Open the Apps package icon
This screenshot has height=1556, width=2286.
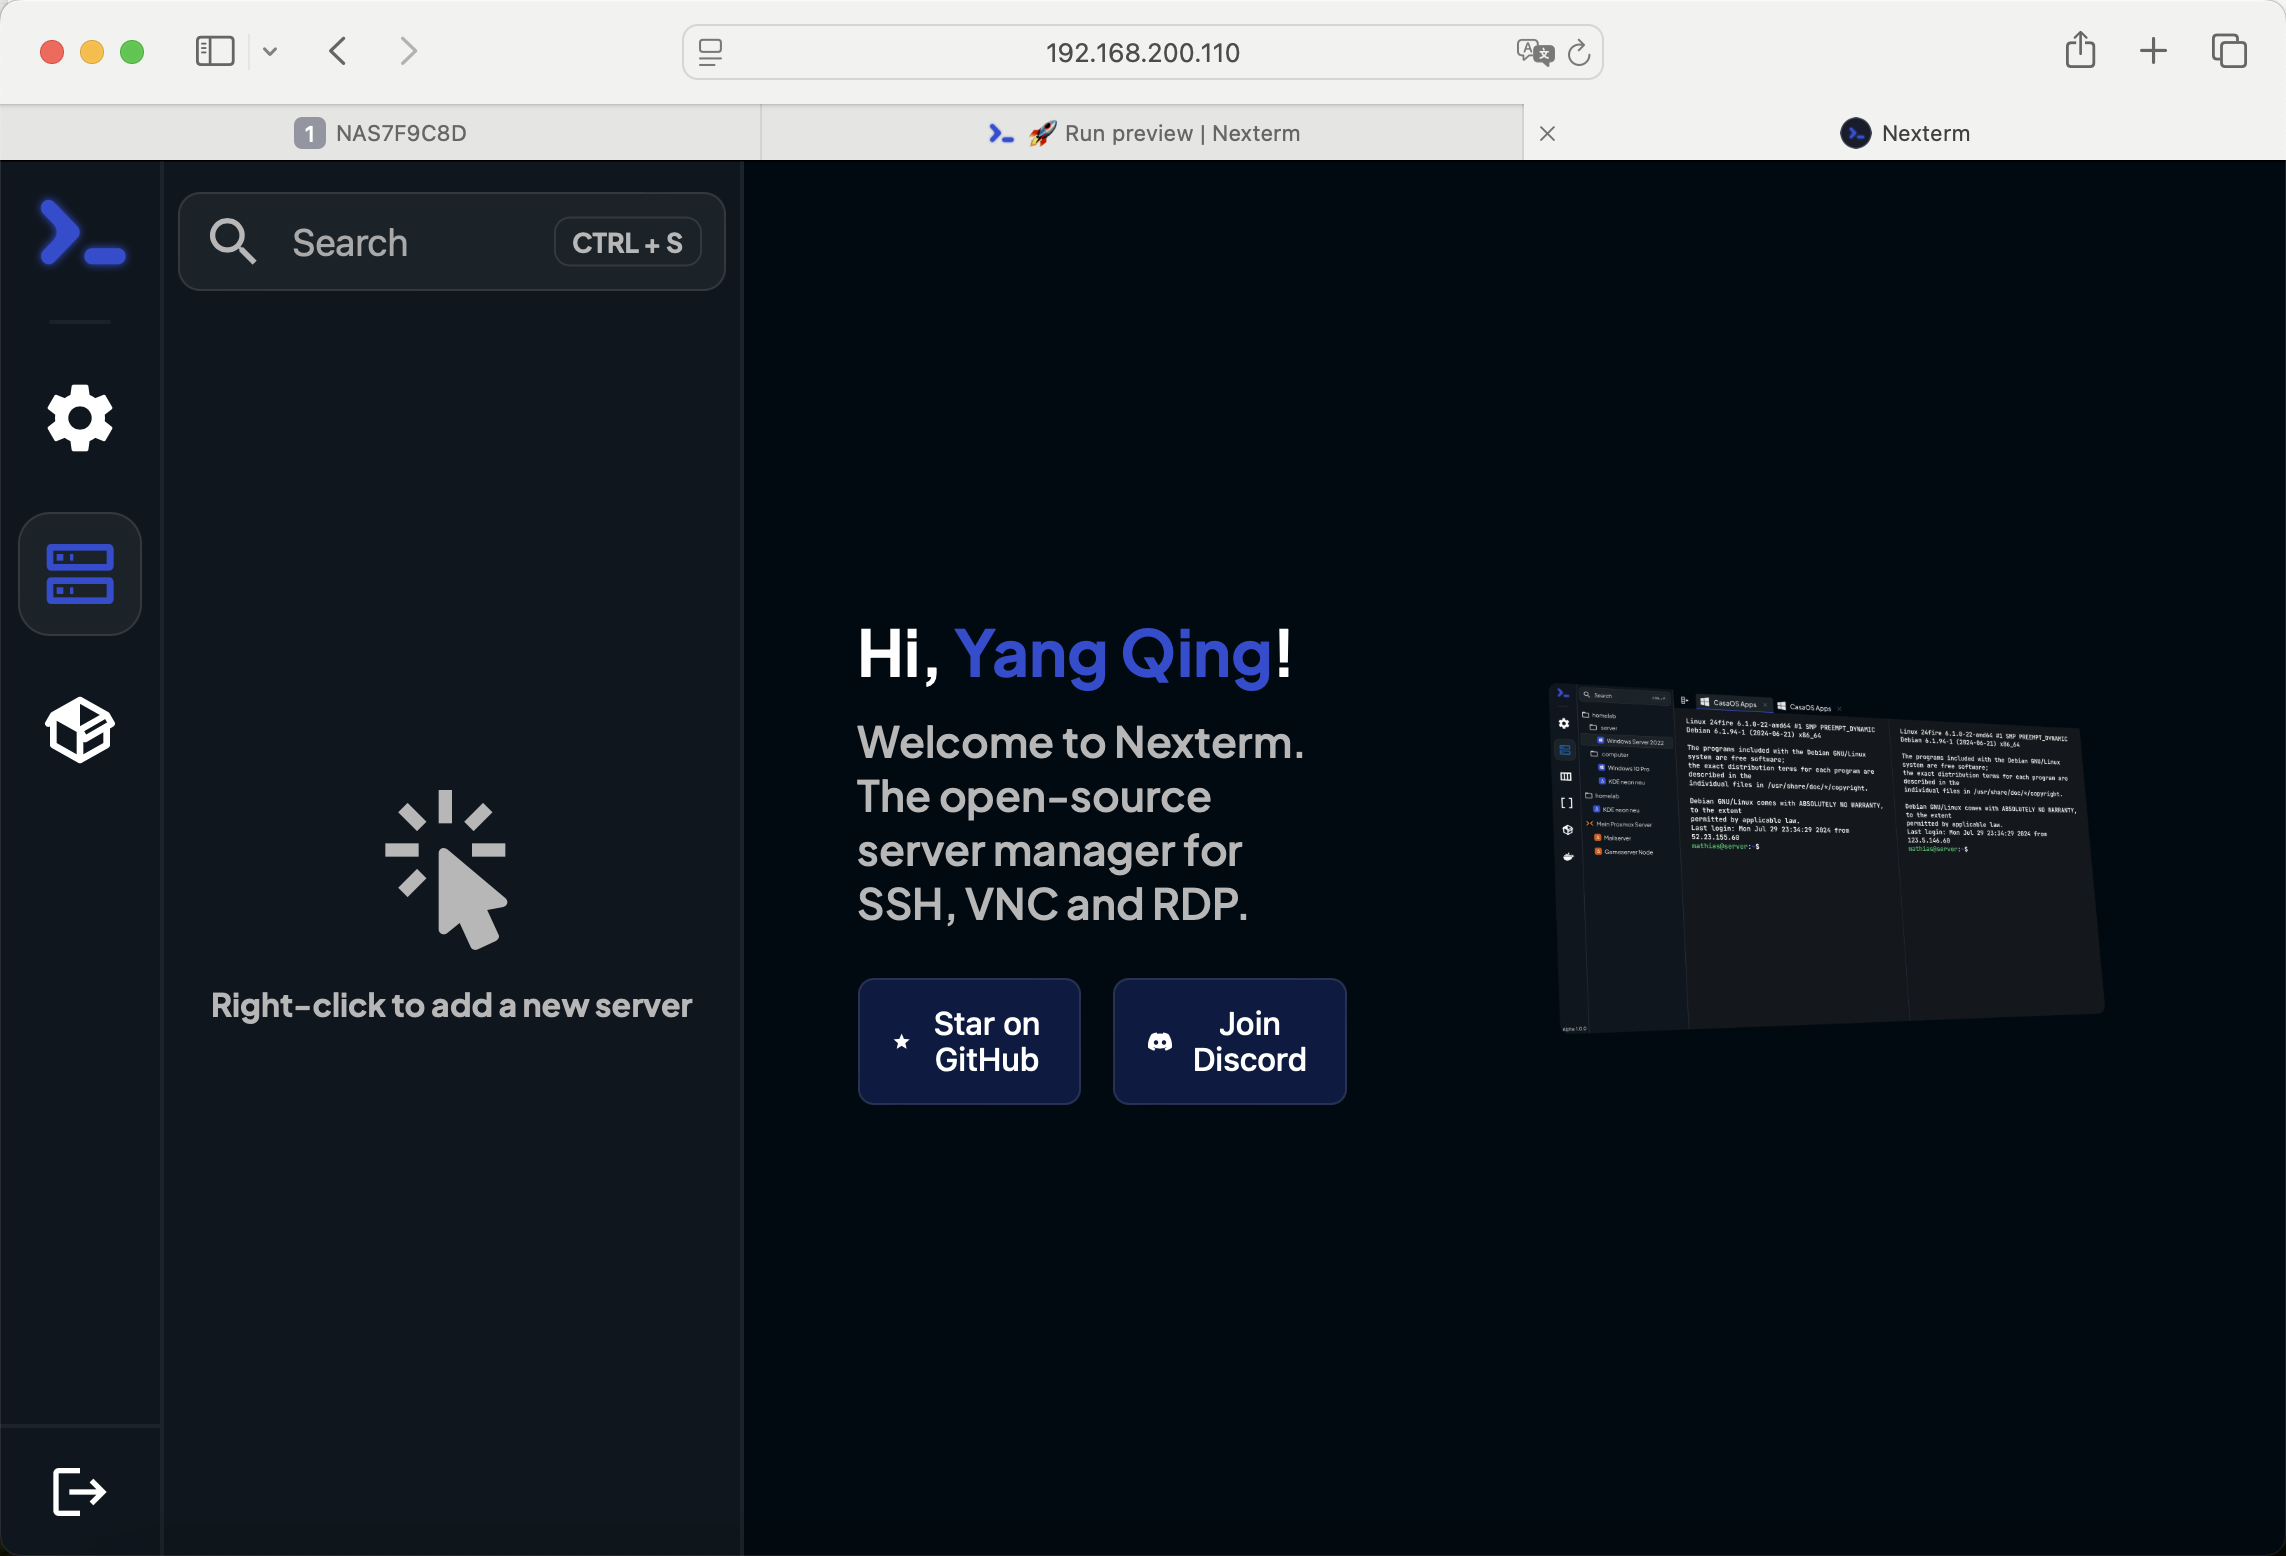(x=80, y=730)
